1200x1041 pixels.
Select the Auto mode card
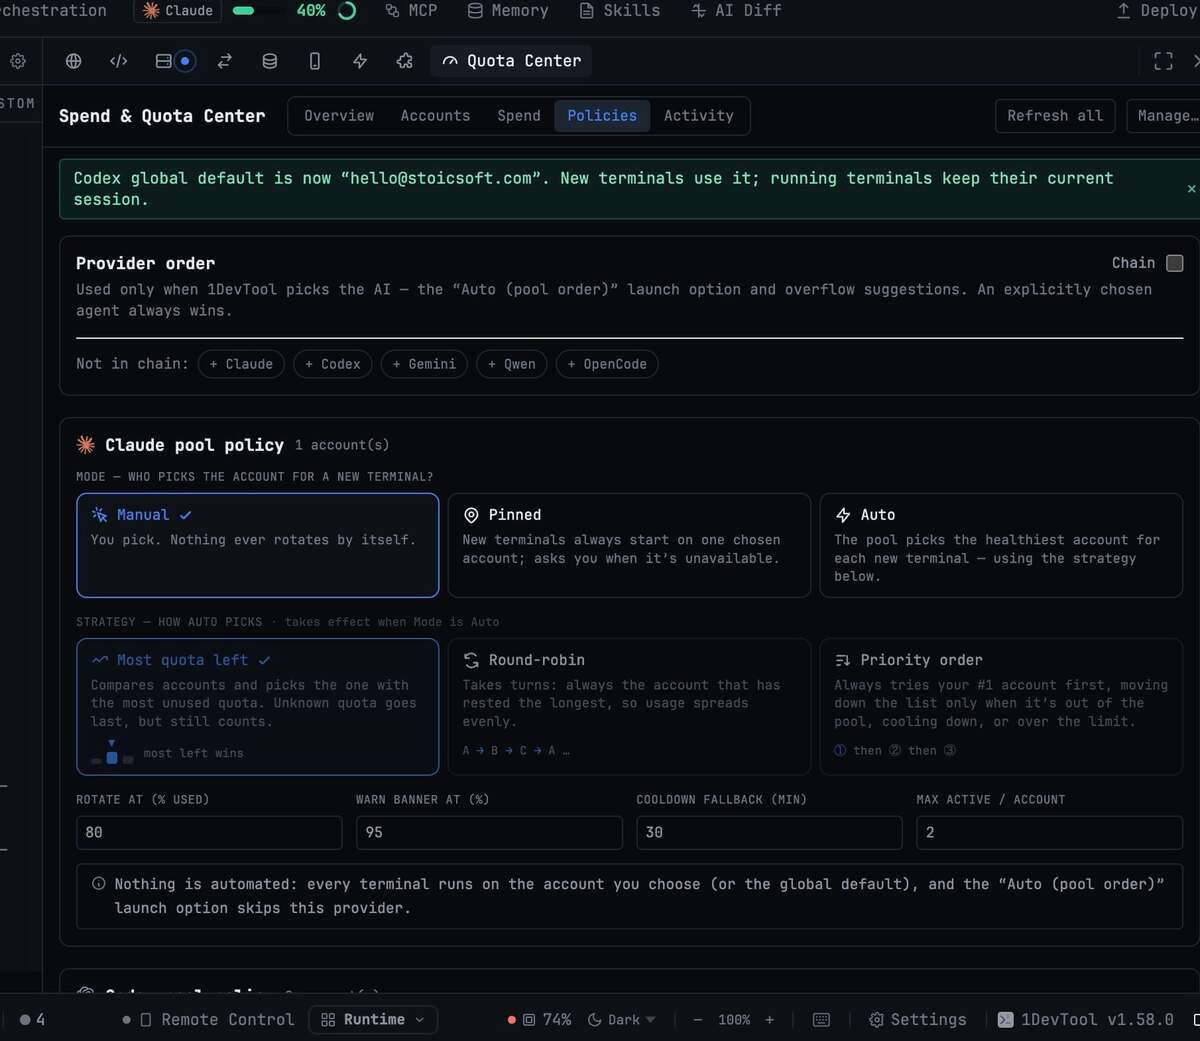pos(1001,545)
